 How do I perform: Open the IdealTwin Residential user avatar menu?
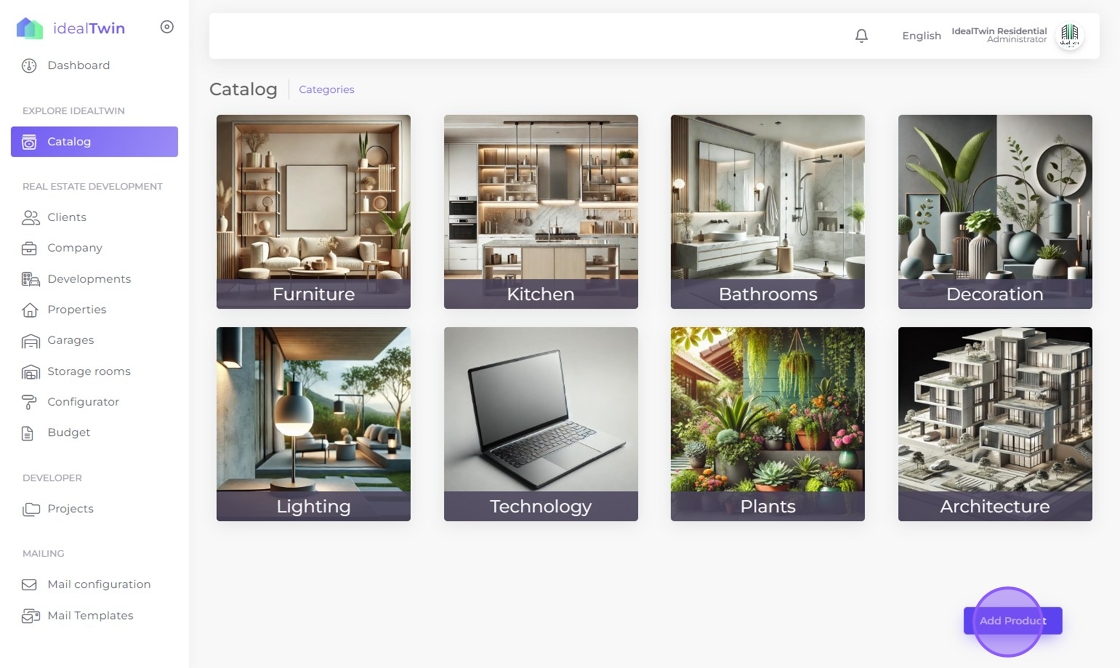(1069, 35)
